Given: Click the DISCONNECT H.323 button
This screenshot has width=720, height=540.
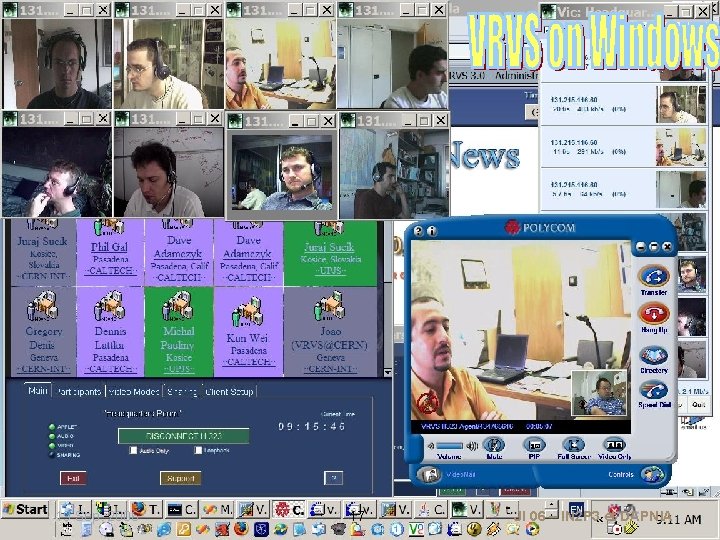Looking at the screenshot, I should click(184, 436).
